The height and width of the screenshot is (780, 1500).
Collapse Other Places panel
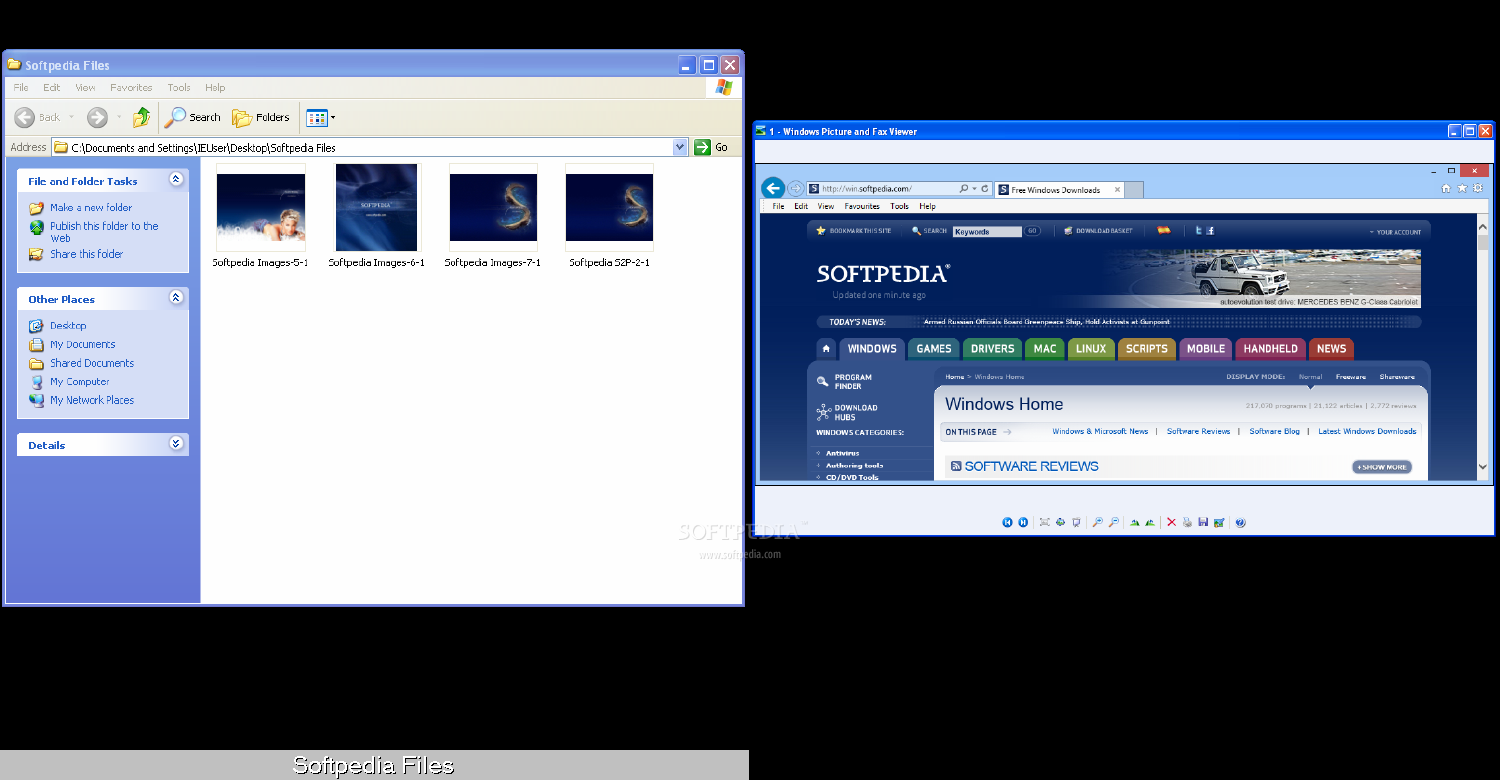[x=176, y=297]
